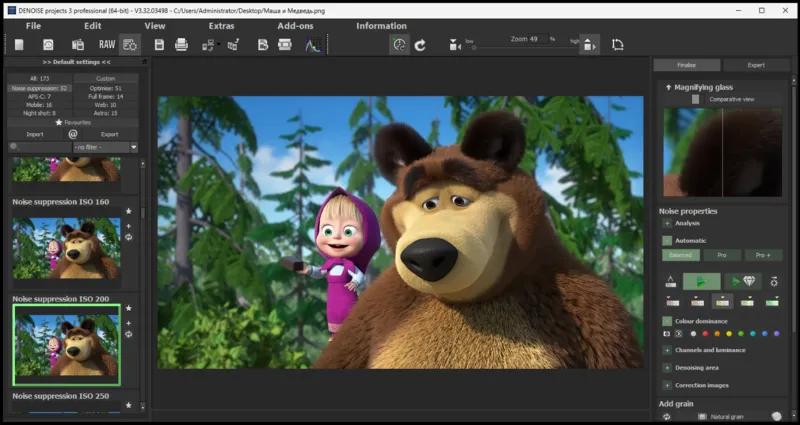Toggle the post-processing settings gear icon
Screen dimensions: 800x425
(130, 45)
